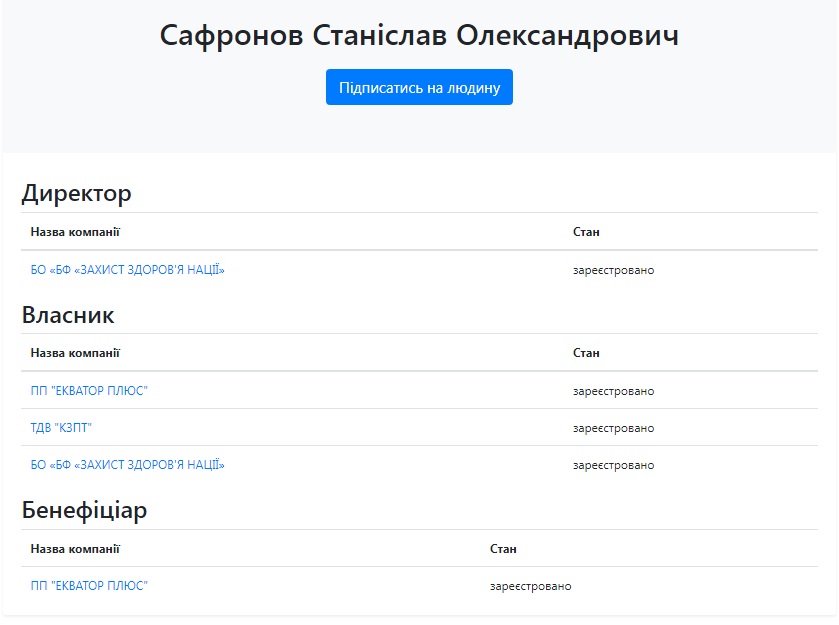Click "Стан" column header in Бенефіціар table
839x625 pixels.
click(503, 549)
